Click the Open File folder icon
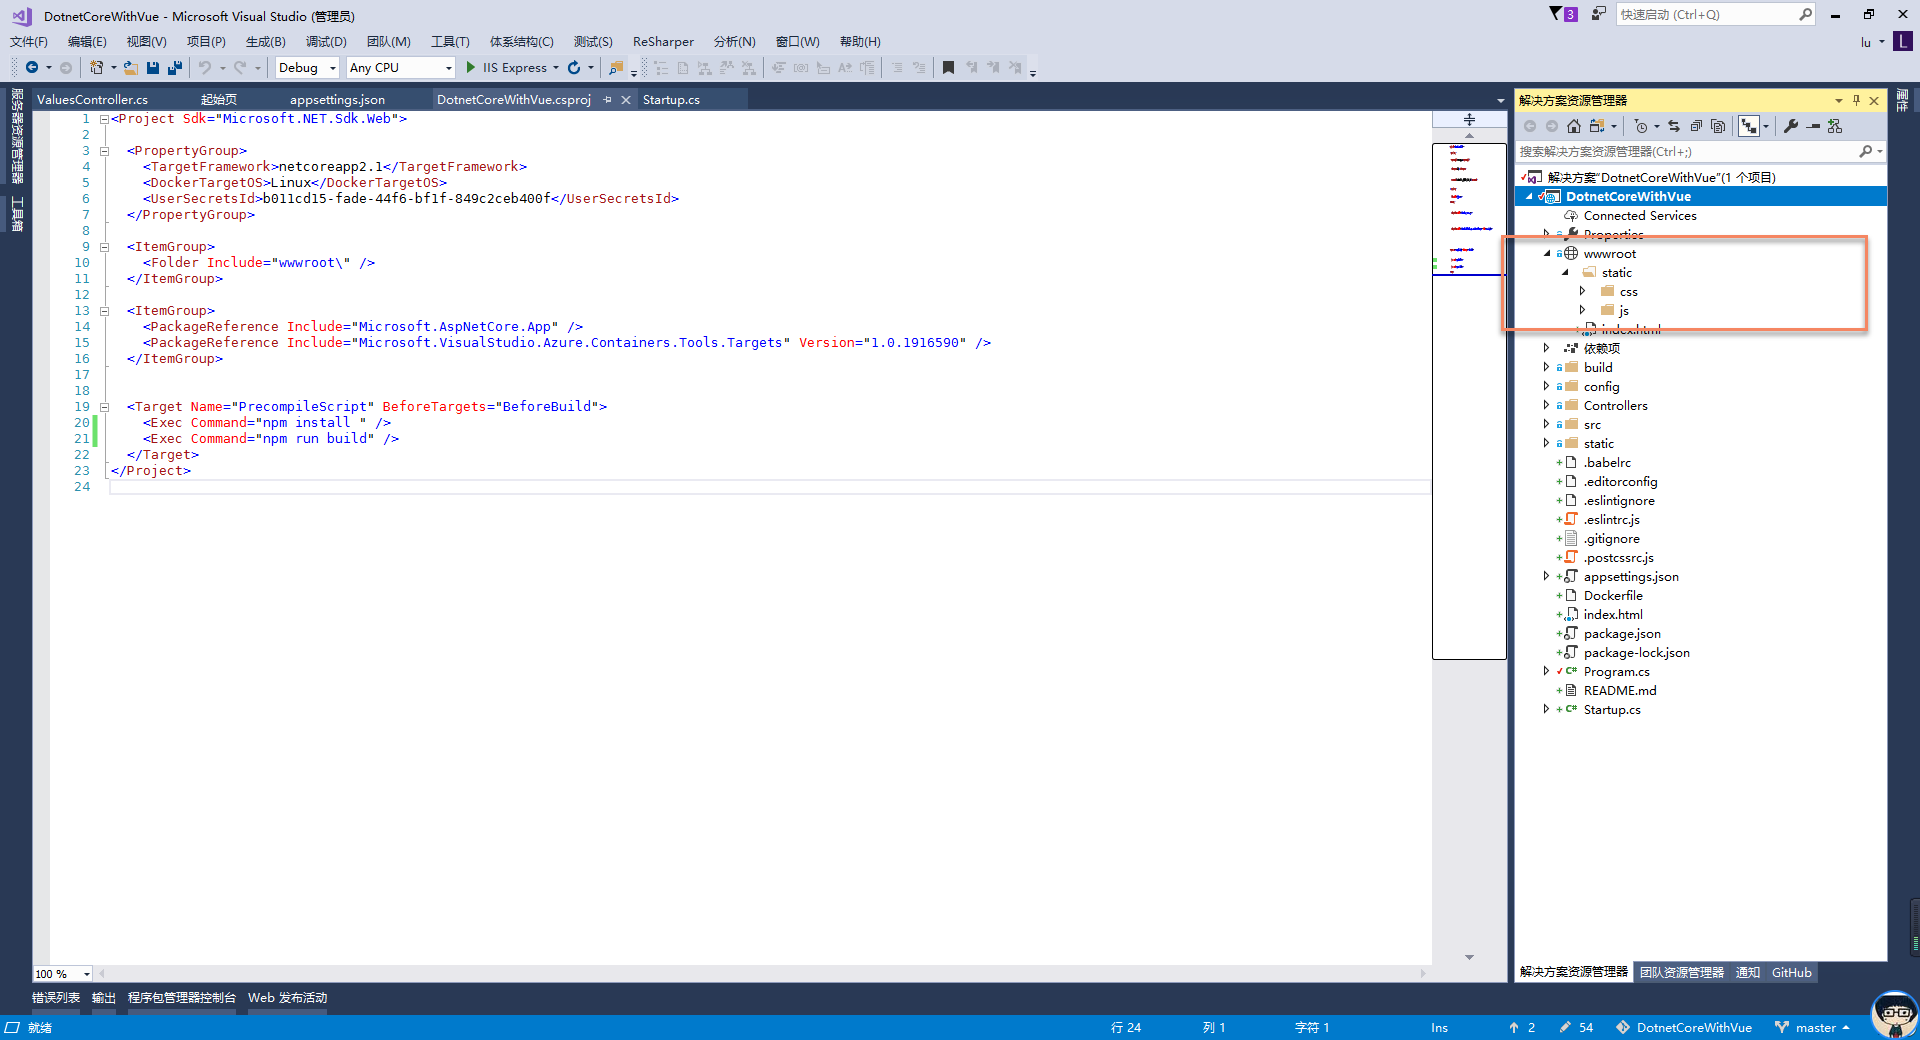Viewport: 1920px width, 1040px height. pos(131,68)
